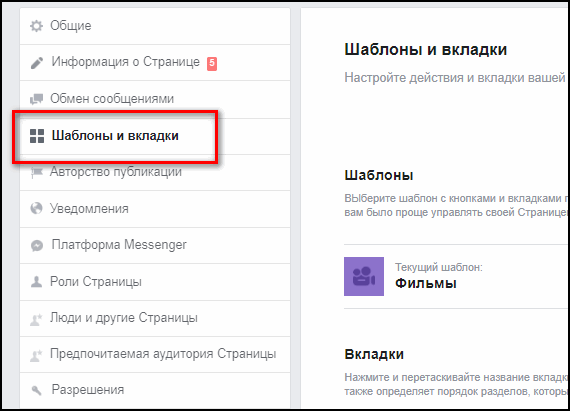
Task: Open the Разрешения section
Action: click(x=155, y=390)
